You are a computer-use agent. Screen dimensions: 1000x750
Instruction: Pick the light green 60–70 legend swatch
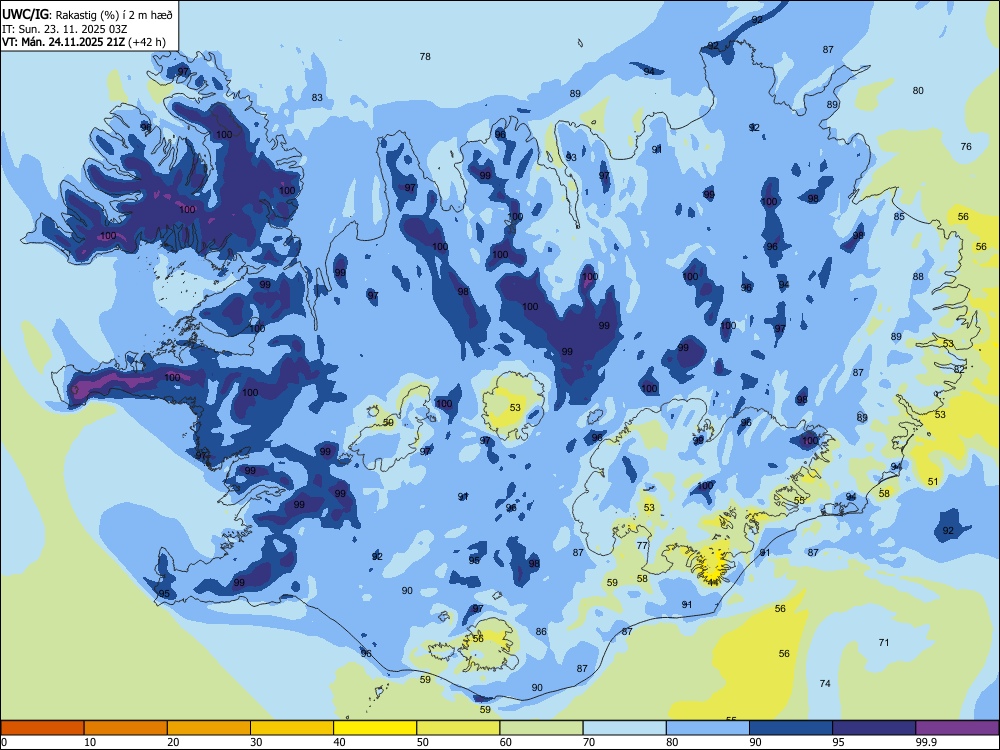point(541,728)
